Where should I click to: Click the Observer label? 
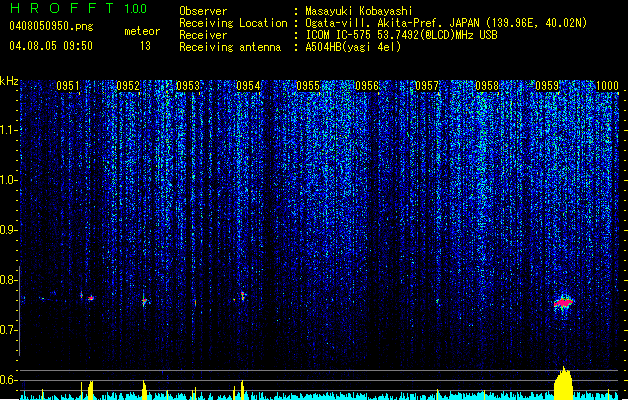coord(203,11)
